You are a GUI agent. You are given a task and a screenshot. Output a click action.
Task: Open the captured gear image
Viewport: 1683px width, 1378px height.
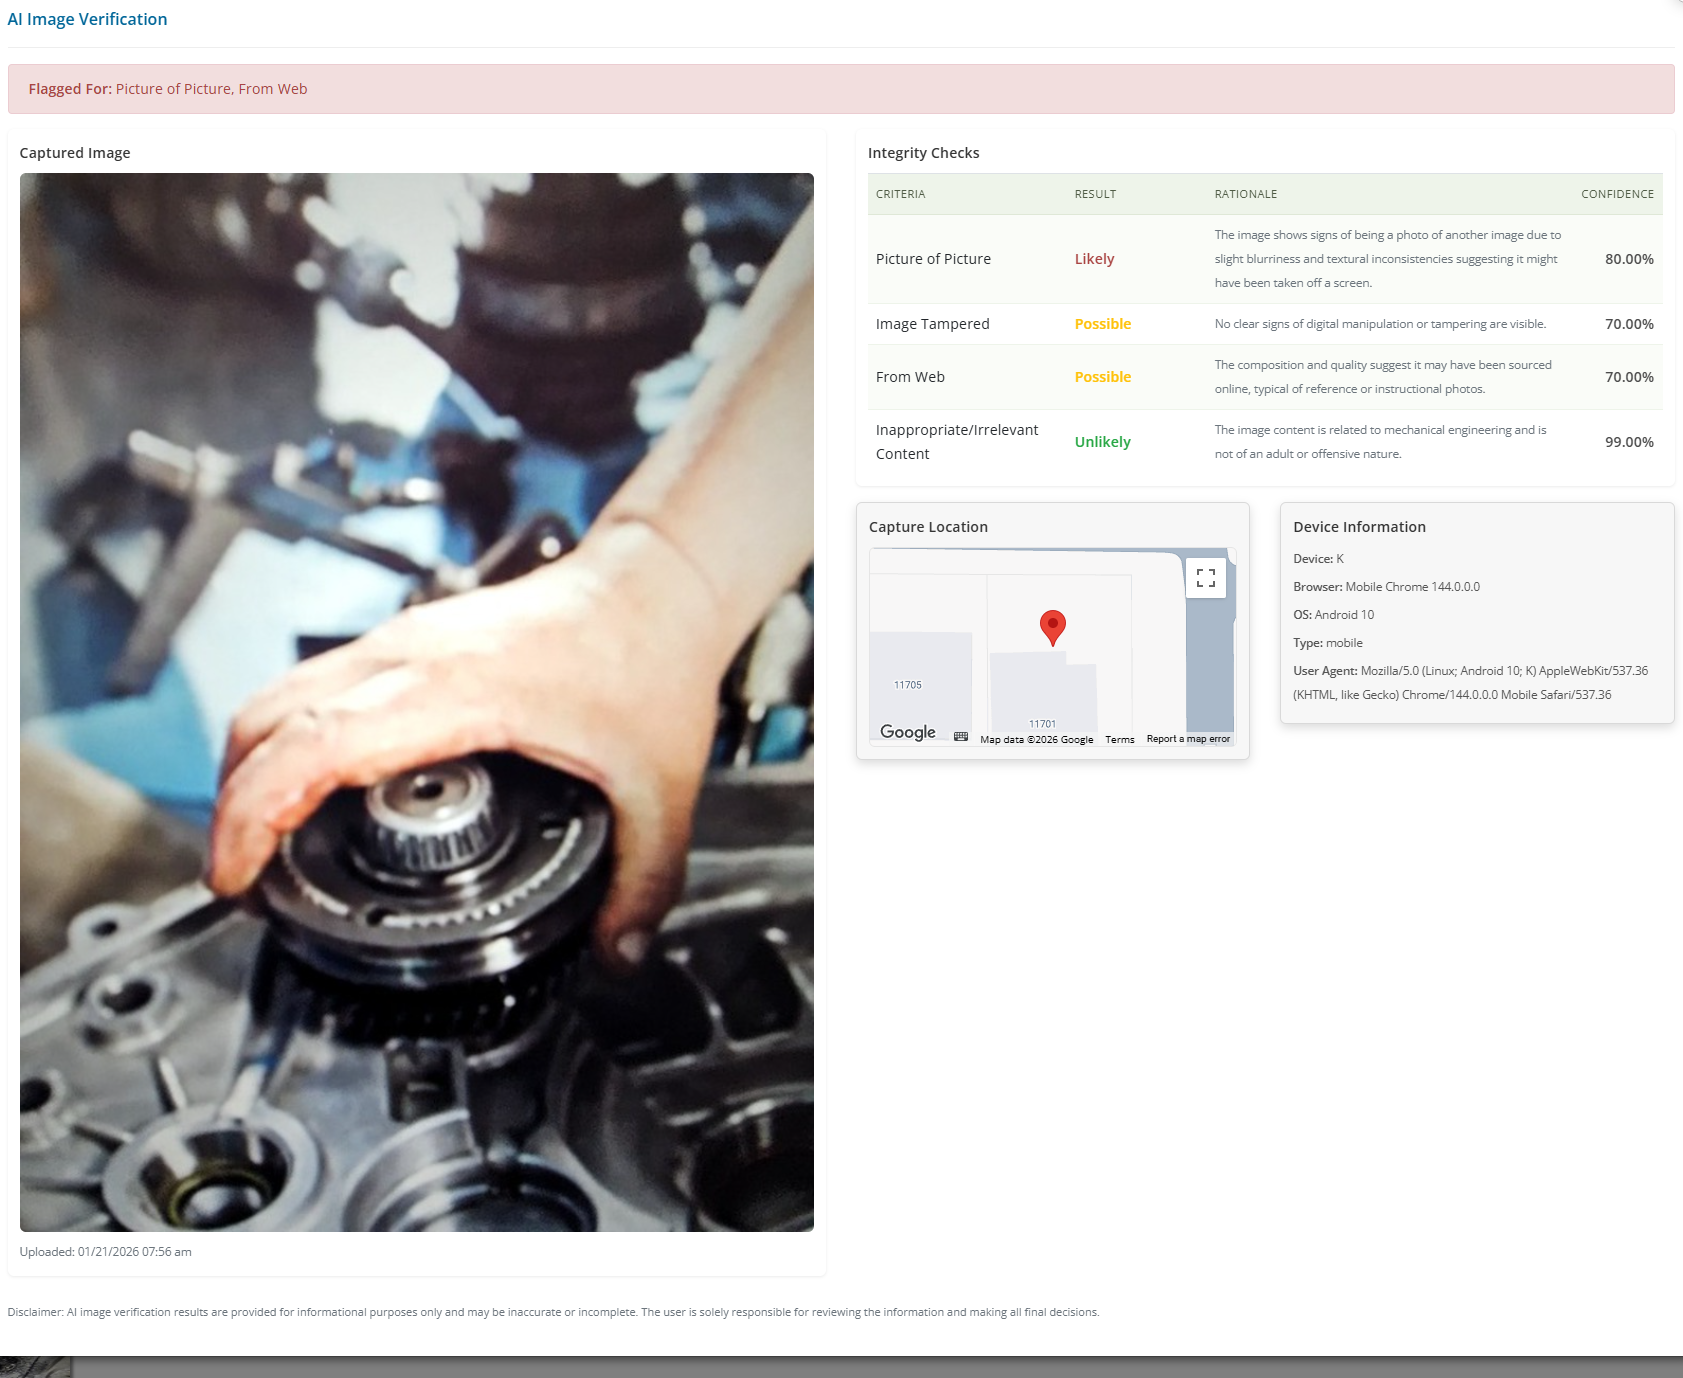point(417,702)
